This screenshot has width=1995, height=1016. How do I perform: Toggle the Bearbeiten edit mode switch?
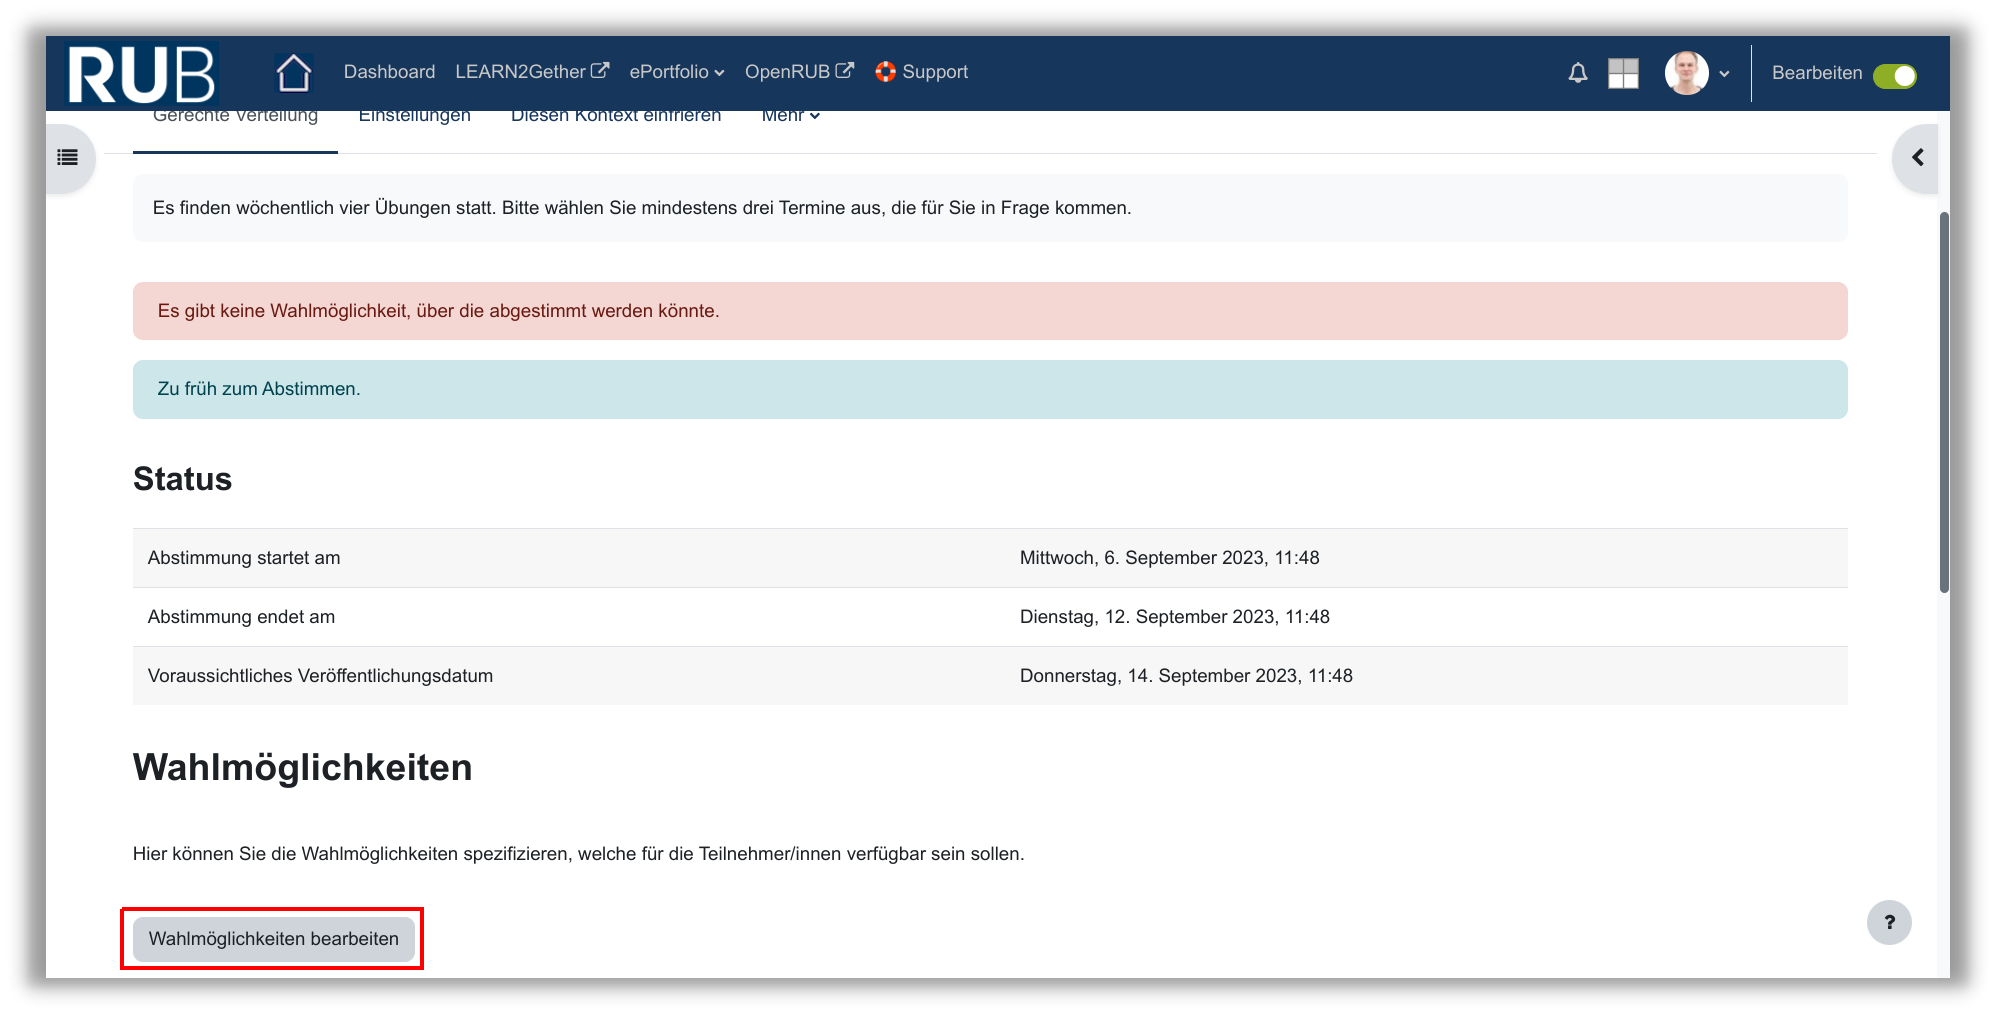1894,76
